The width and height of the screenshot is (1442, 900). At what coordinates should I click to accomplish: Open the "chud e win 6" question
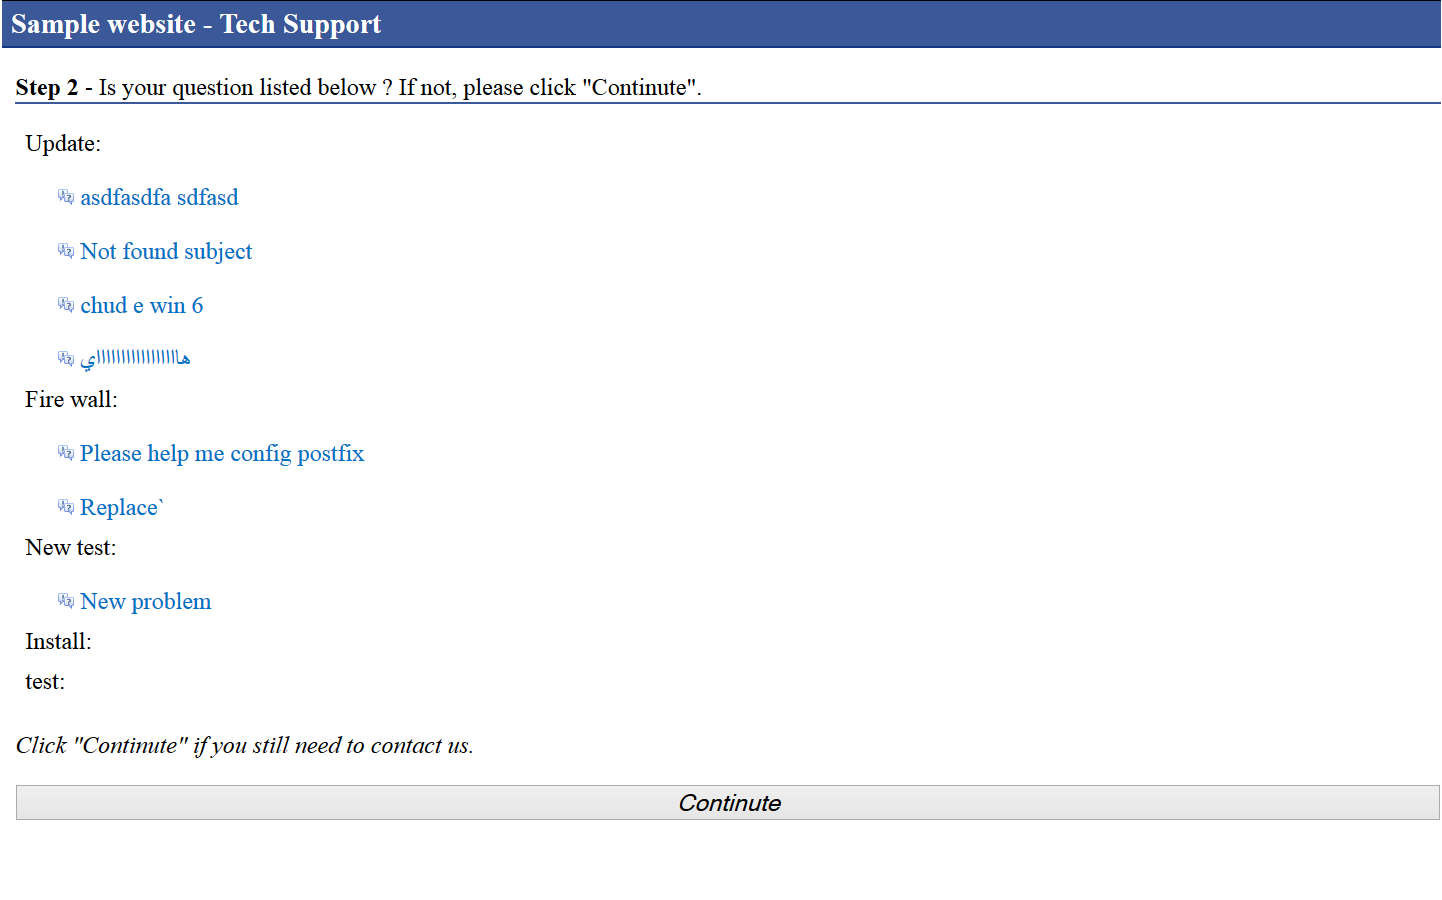(x=141, y=305)
